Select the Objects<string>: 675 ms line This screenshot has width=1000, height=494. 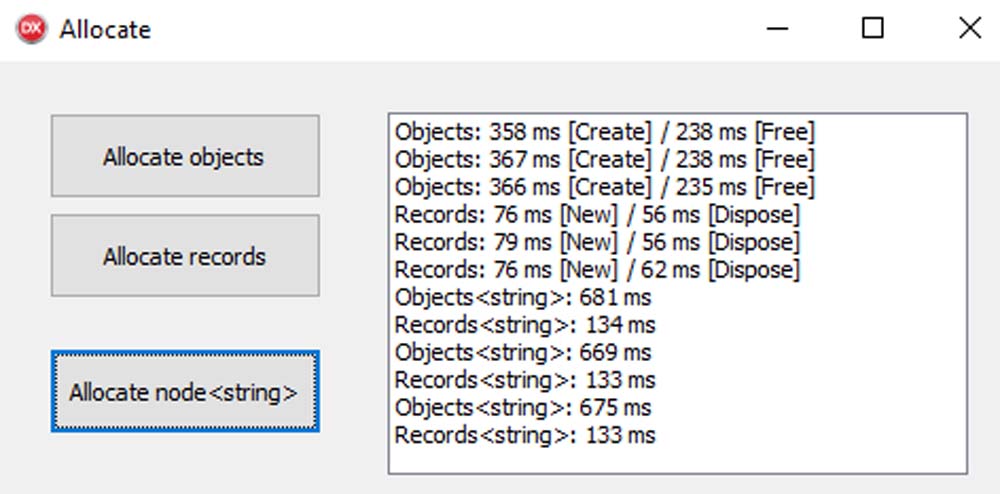pyautogui.click(x=523, y=407)
